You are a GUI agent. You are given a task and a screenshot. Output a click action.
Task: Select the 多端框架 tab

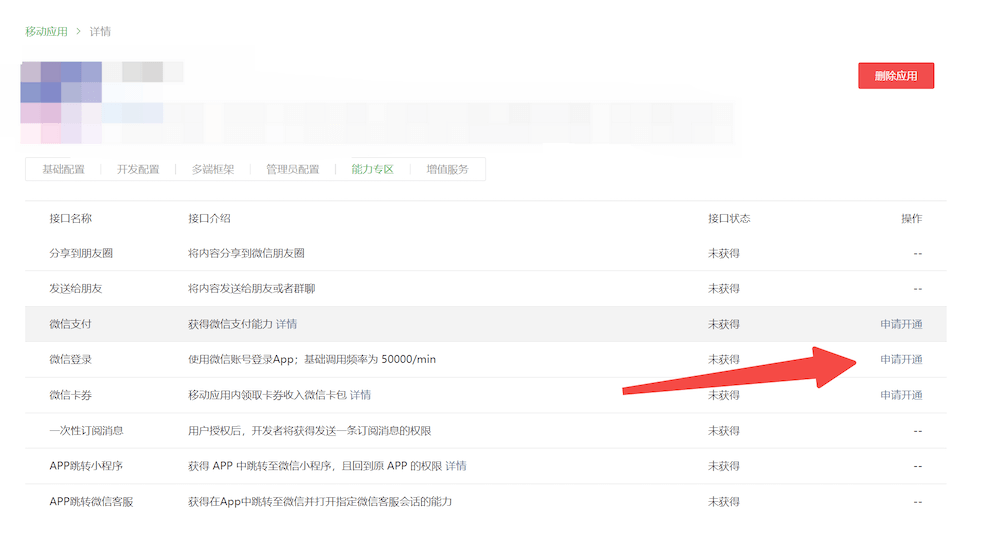pyautogui.click(x=213, y=170)
